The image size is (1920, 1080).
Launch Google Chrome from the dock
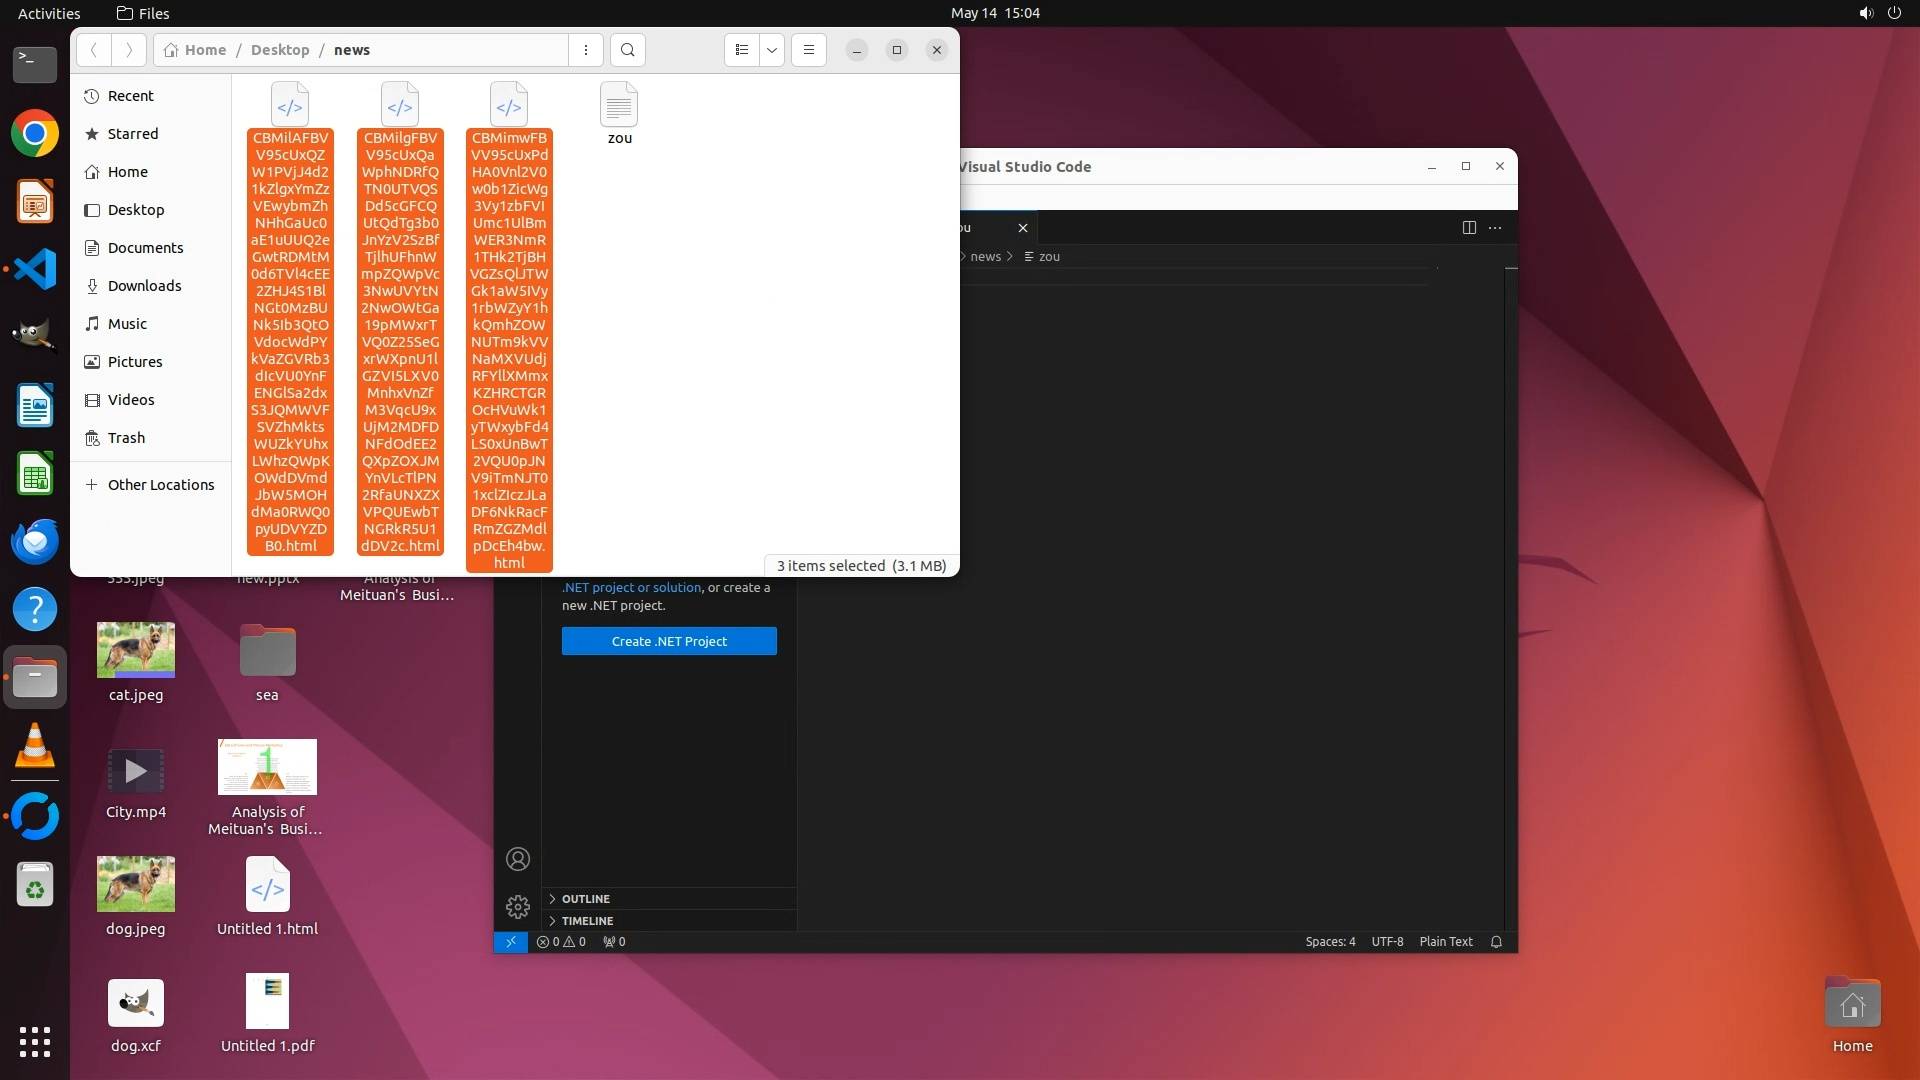[35, 133]
